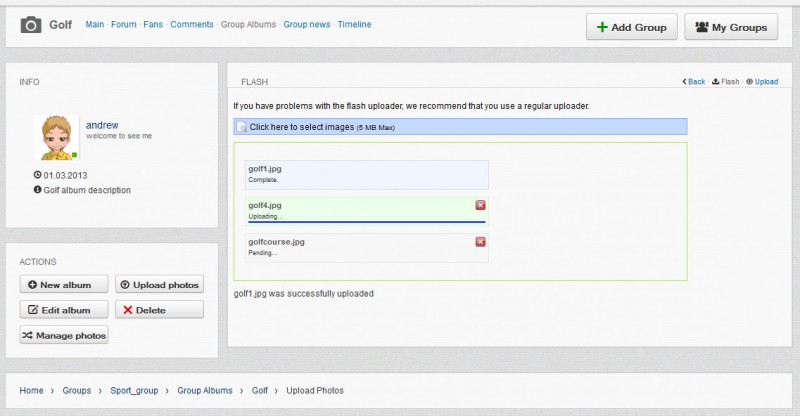Click the Edit album button
Viewport: 800px width, 416px height.
pos(64,310)
